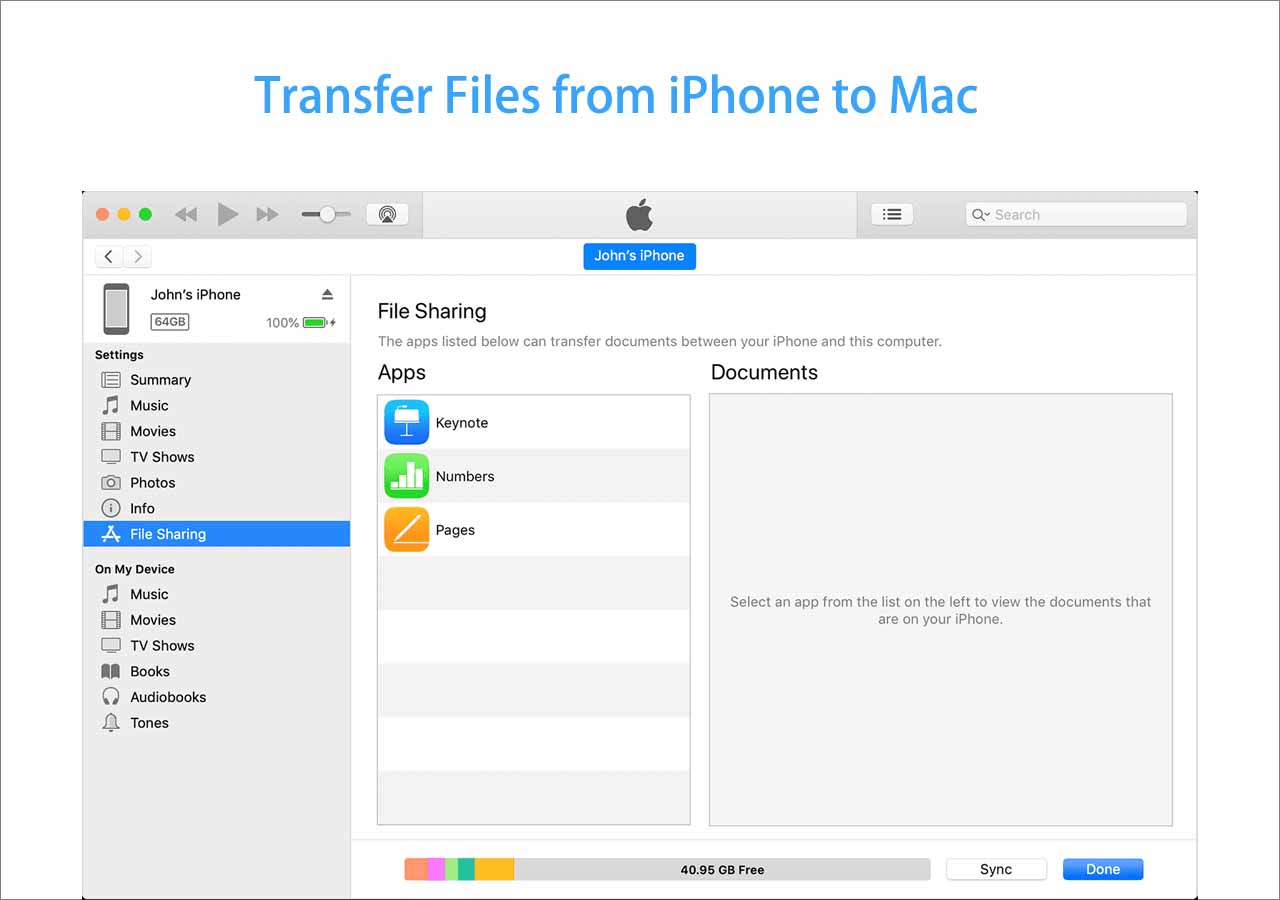
Task: Click the storage bar showing 40.95 GB Free
Action: 667,869
